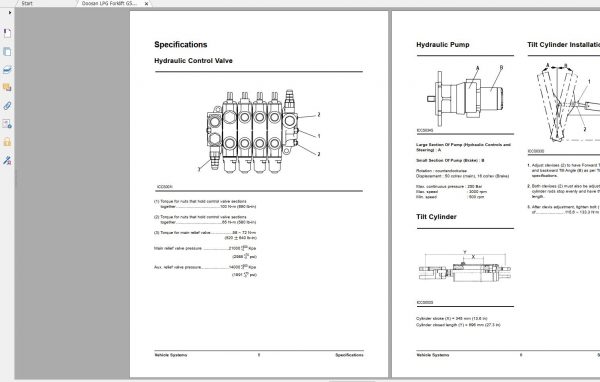Screen dimensions: 600x382
Task: Click 'Vehicle Systems' footer on the right page
Action: [433, 355]
